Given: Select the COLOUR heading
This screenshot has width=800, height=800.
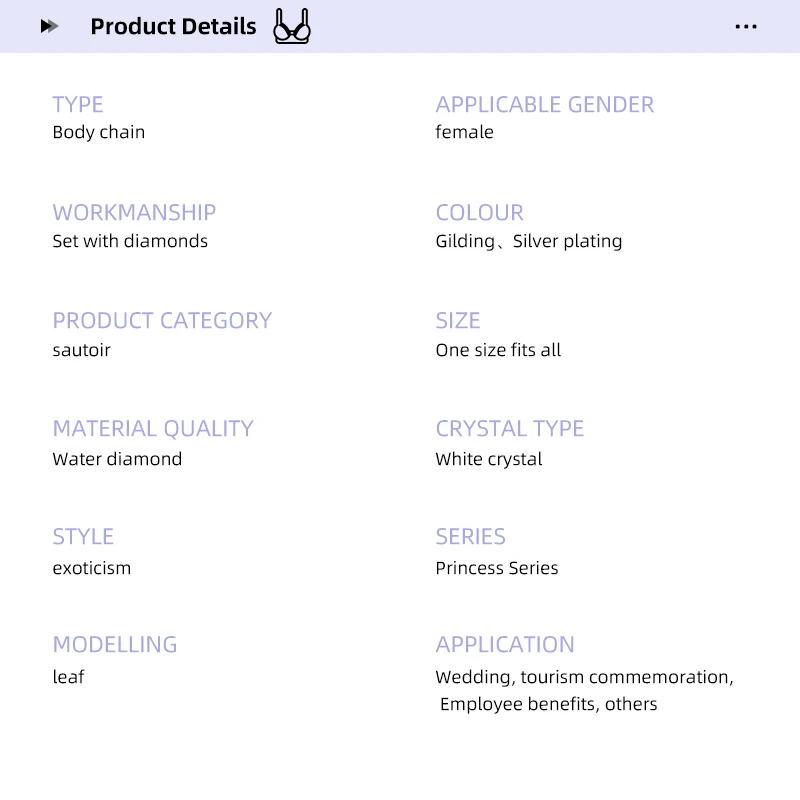Looking at the screenshot, I should 479,212.
